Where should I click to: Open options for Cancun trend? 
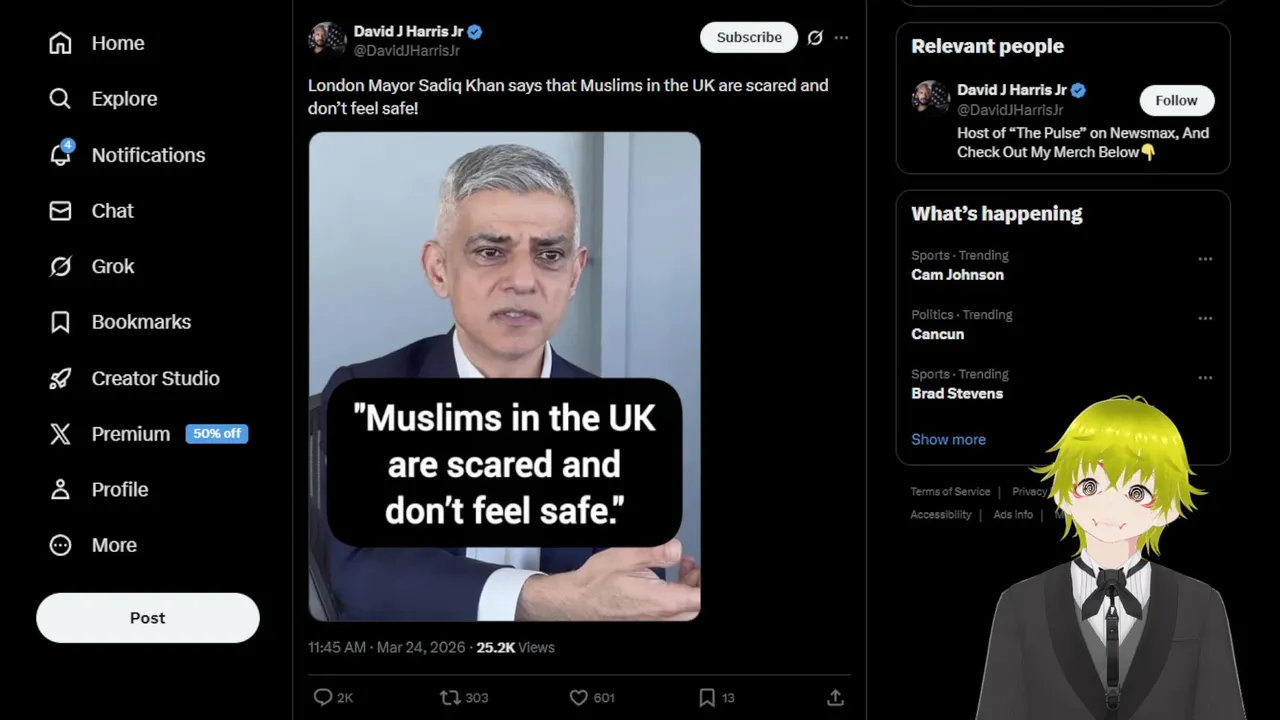[x=1205, y=318]
